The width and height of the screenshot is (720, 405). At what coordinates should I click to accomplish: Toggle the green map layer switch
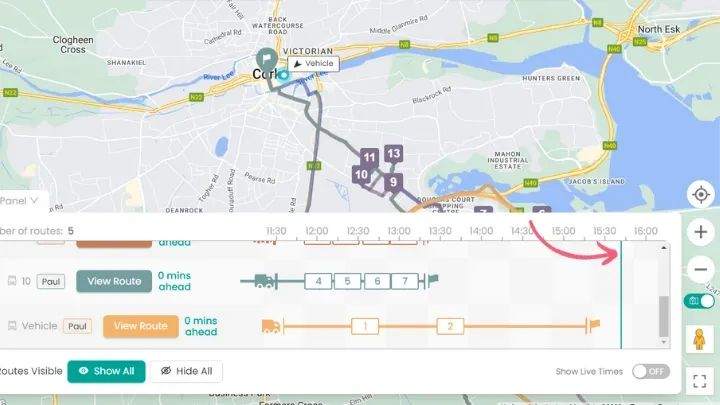point(699,301)
